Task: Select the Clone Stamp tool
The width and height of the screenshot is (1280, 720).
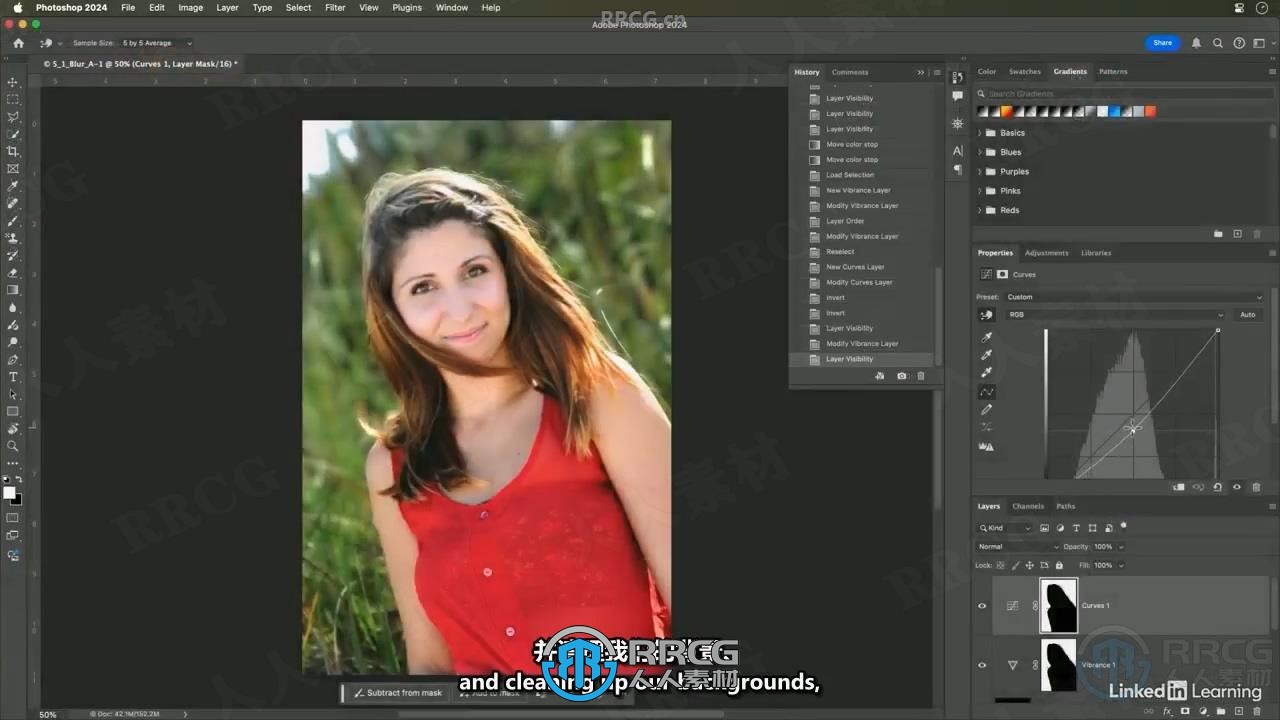Action: 13,238
